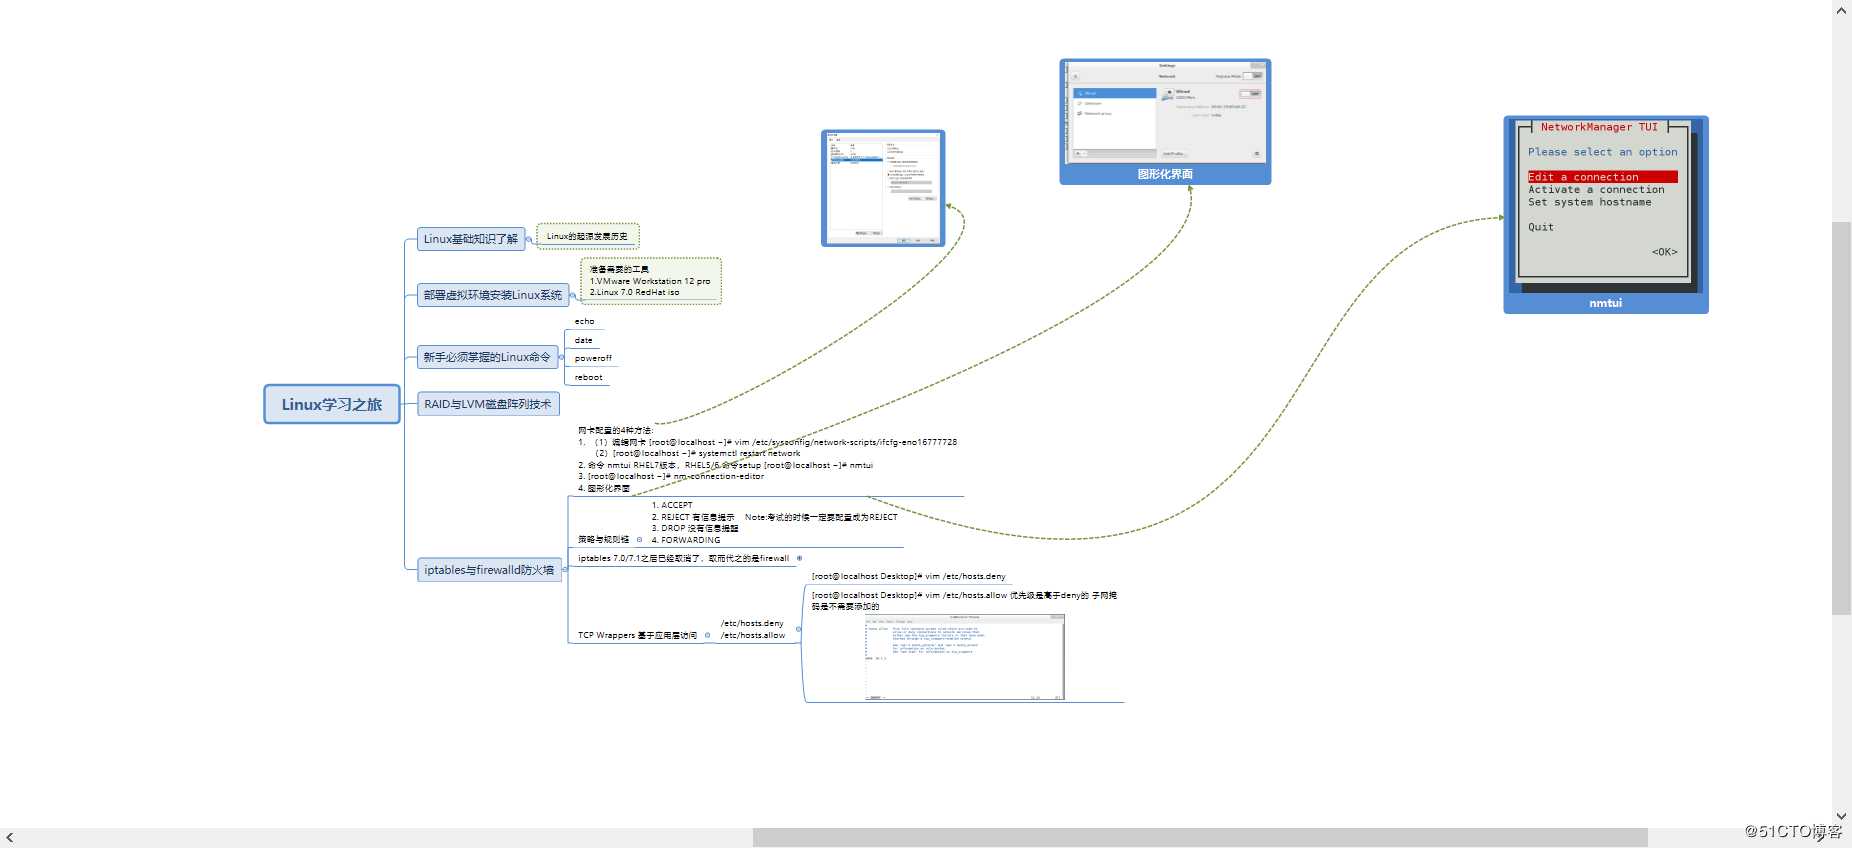
Task: Select the Linux基础知识了解 topic node
Action: pos(471,239)
